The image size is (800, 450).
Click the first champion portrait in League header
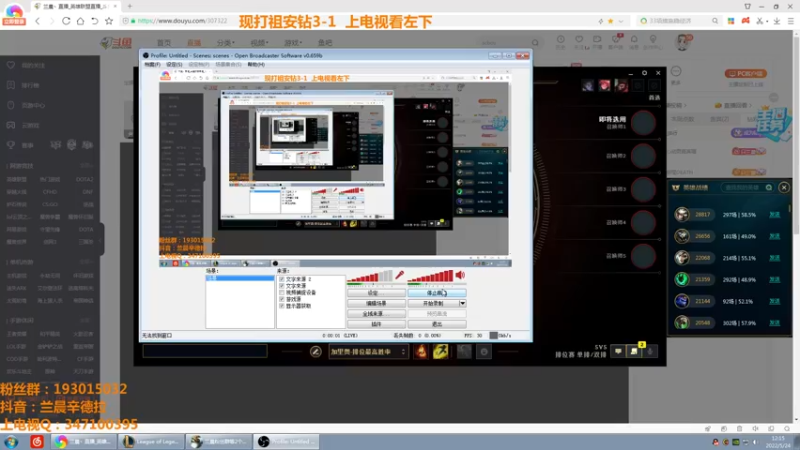coord(588,85)
